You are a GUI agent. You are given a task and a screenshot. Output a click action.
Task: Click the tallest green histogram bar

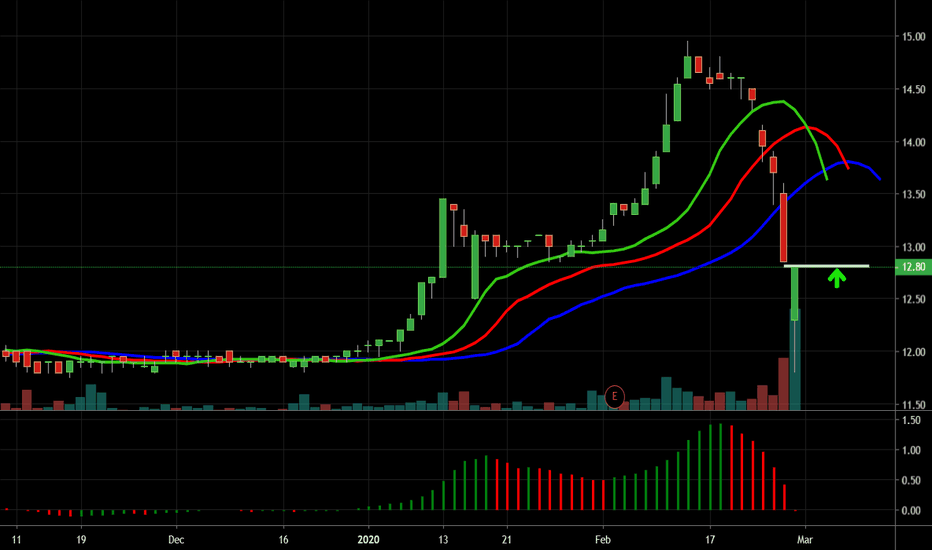click(720, 467)
